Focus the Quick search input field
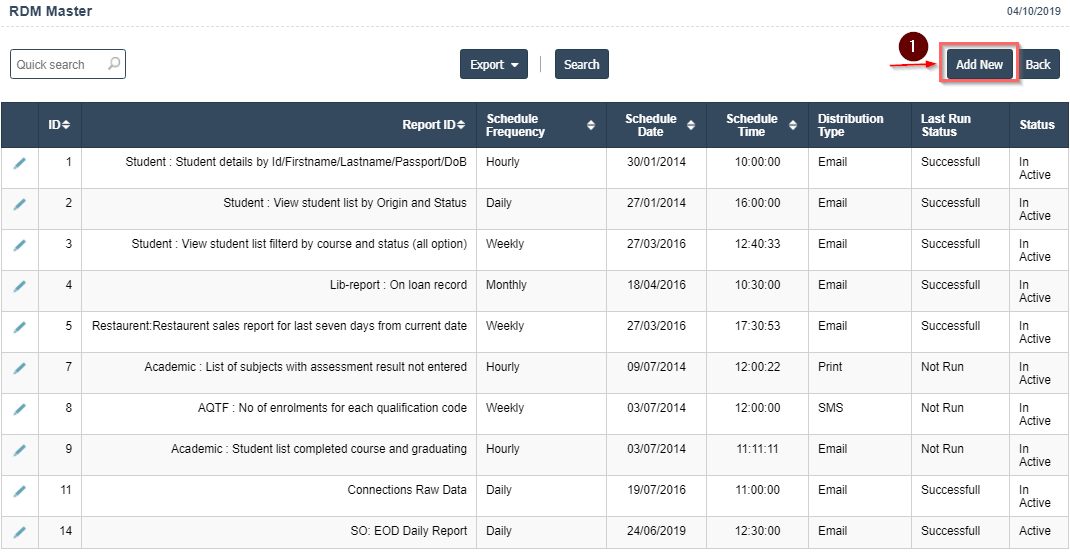The width and height of the screenshot is (1070, 552). tap(58, 64)
